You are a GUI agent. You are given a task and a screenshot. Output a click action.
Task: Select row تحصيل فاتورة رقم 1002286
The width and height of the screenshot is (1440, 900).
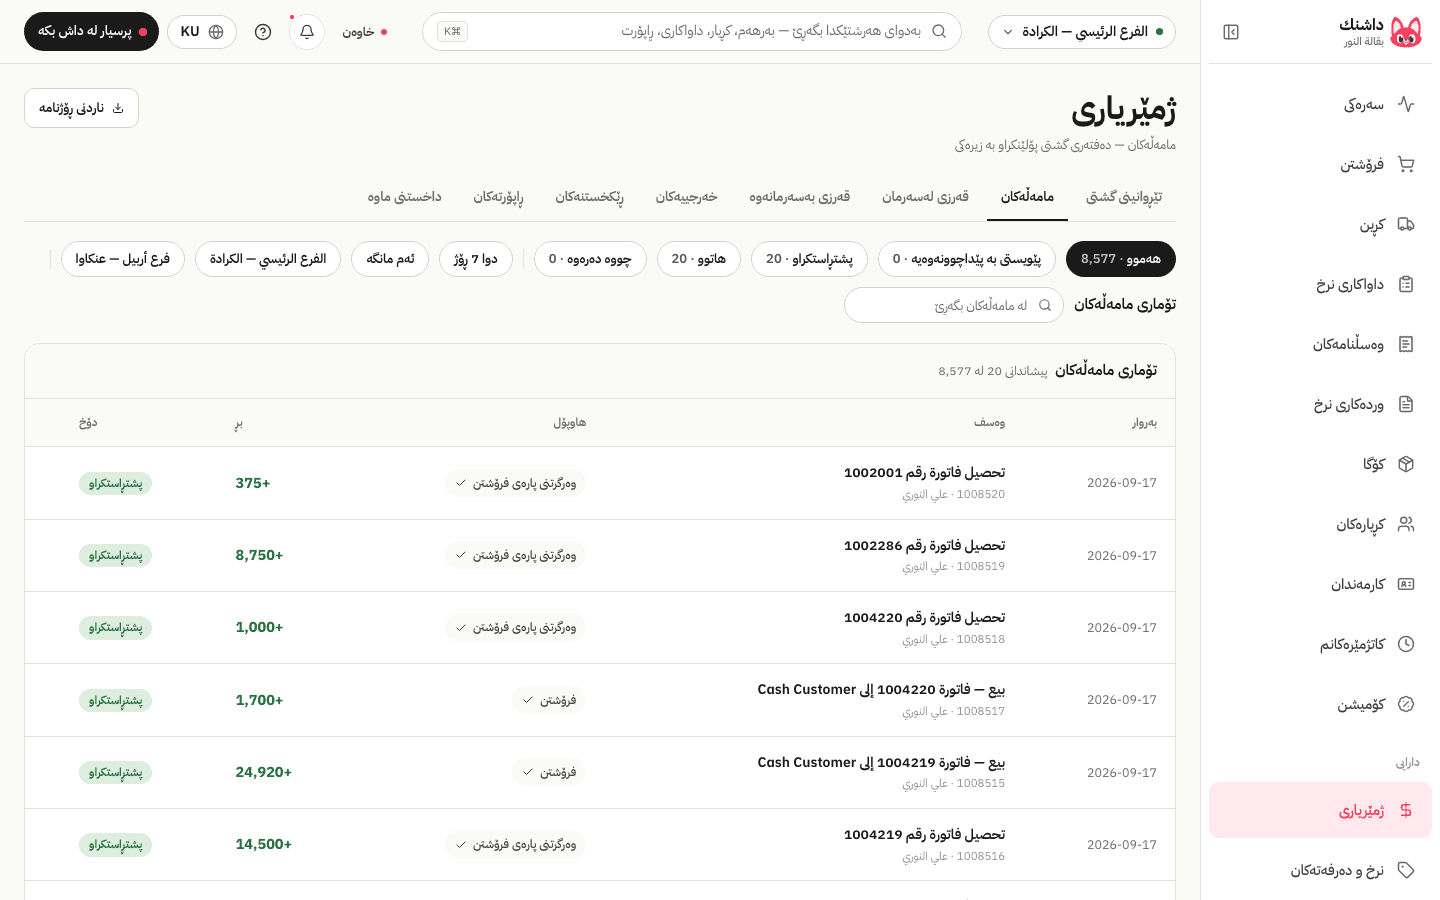tap(600, 555)
